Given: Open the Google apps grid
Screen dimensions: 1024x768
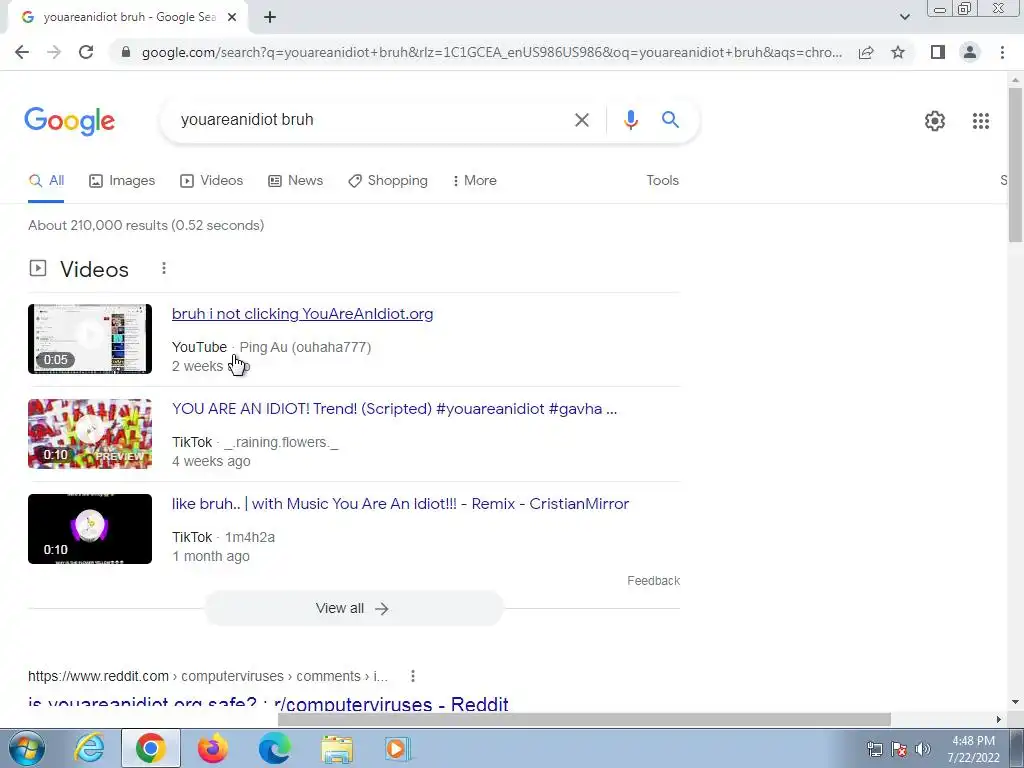Looking at the screenshot, I should [x=980, y=121].
